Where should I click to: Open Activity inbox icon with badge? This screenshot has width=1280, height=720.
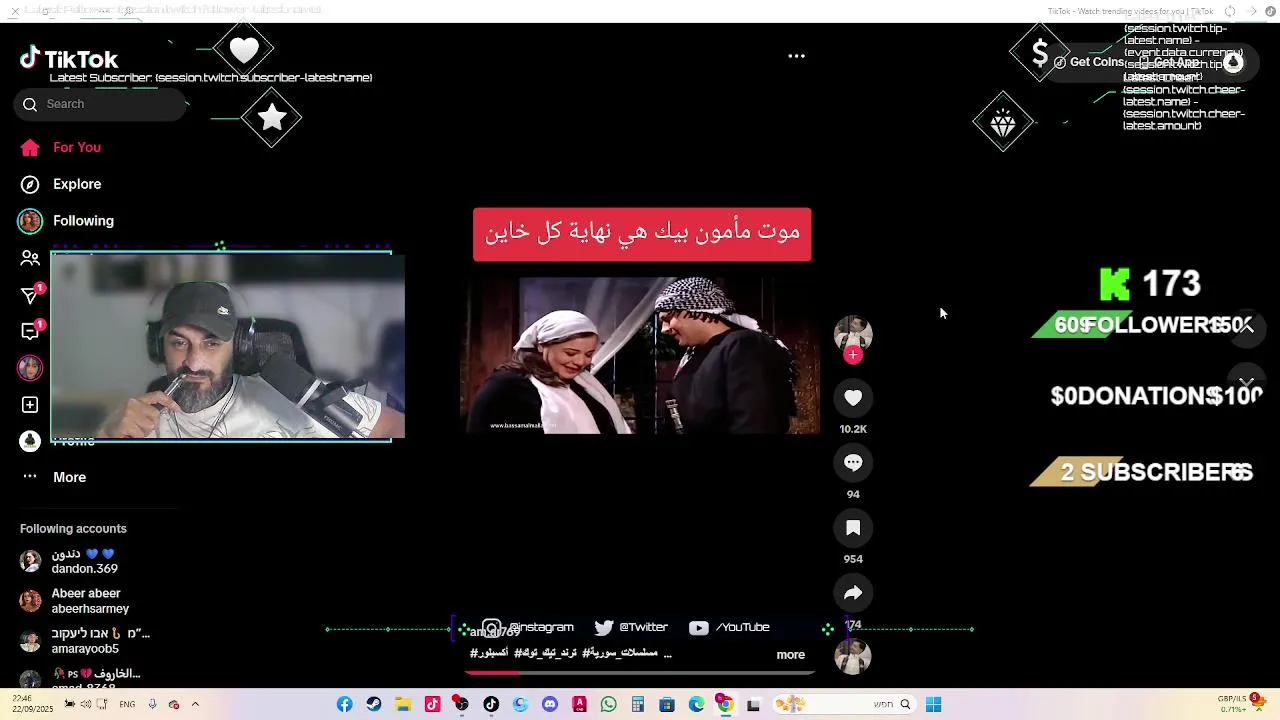(30, 331)
